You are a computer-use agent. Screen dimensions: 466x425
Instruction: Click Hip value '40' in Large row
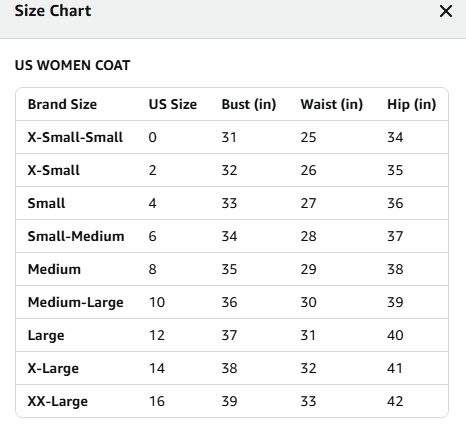pos(395,335)
